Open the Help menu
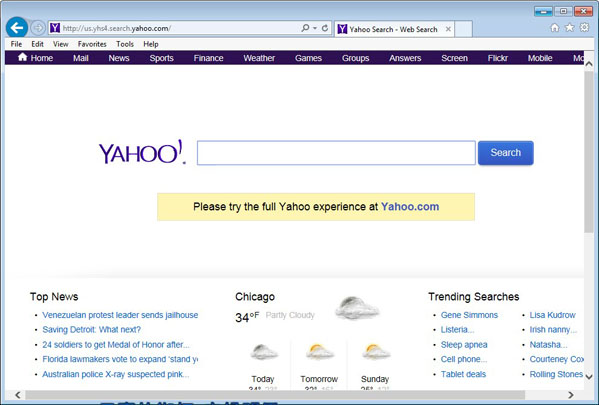 coord(151,44)
